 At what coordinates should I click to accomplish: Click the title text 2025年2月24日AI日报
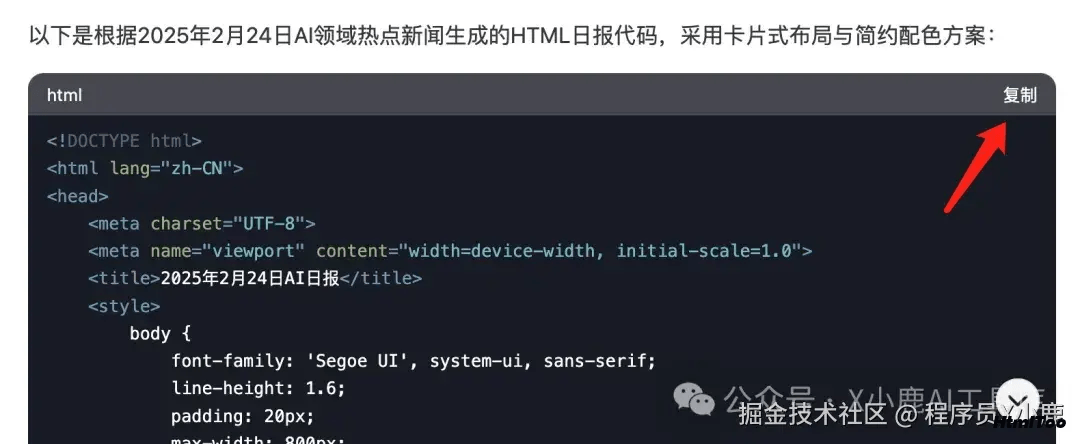(250, 279)
